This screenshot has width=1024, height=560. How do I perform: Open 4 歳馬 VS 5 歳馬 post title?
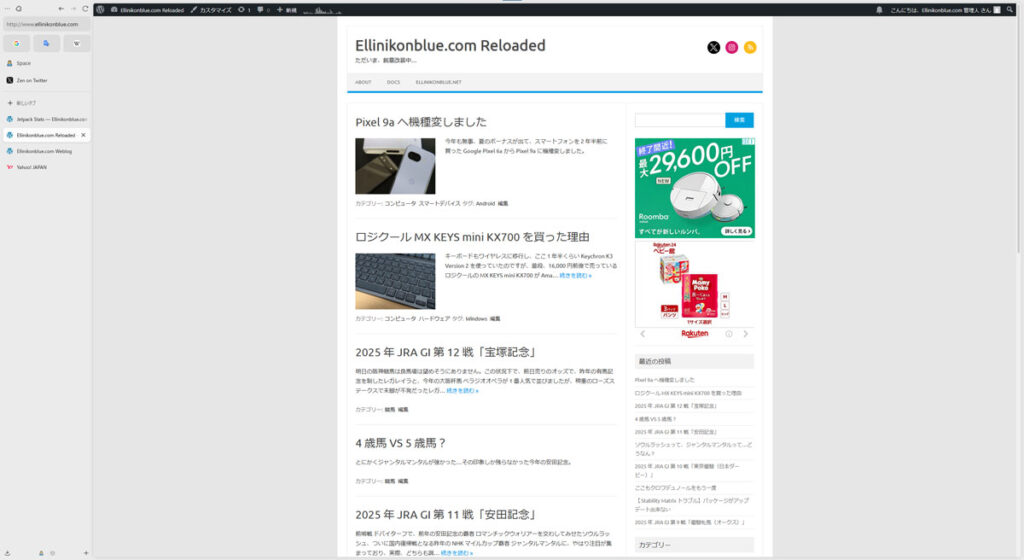tap(400, 443)
